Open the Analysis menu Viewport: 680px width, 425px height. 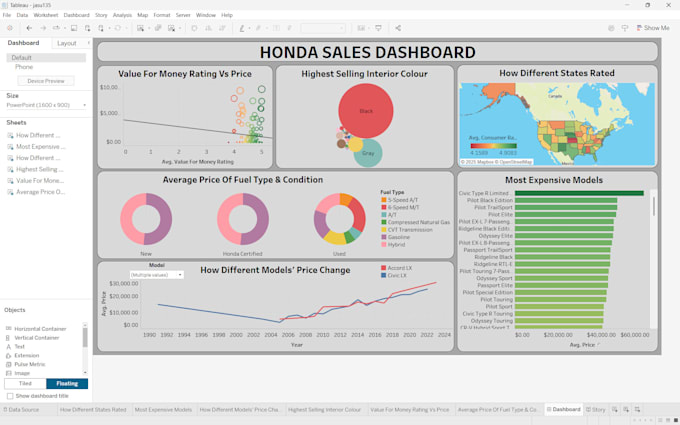pyautogui.click(x=122, y=15)
